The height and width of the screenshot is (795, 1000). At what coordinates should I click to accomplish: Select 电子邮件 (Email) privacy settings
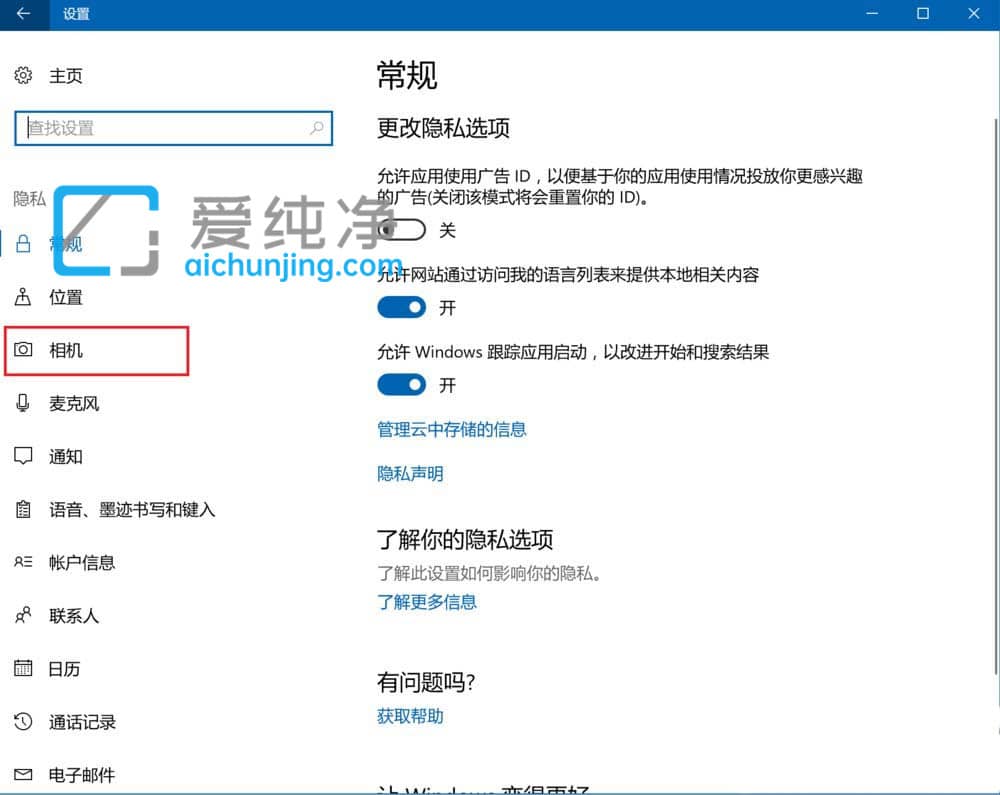[x=82, y=774]
